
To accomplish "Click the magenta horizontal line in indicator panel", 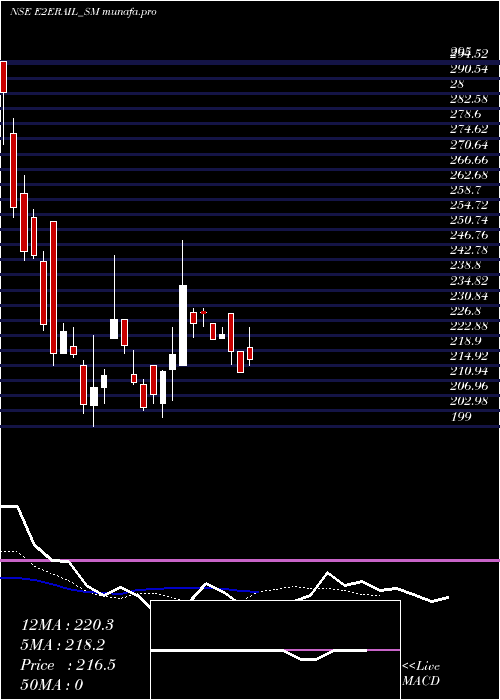I will (250, 560).
